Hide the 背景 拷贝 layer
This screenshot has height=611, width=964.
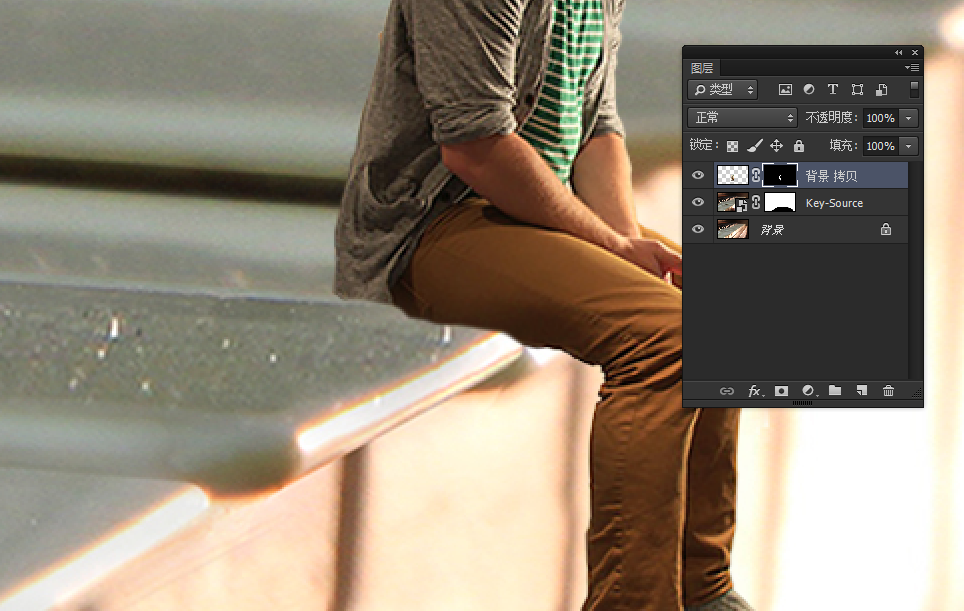(x=698, y=176)
